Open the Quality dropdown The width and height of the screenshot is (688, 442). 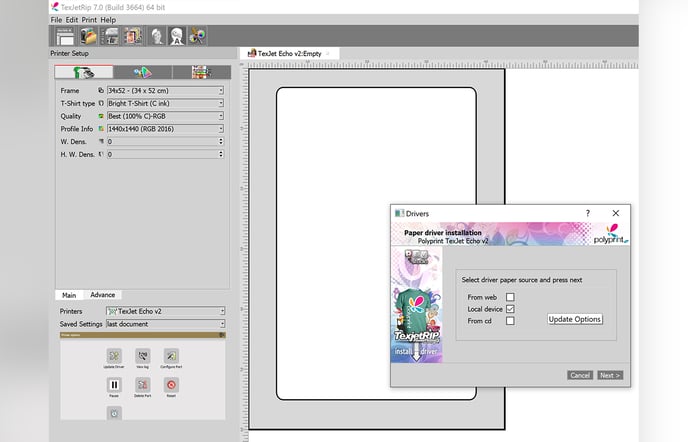click(x=165, y=116)
